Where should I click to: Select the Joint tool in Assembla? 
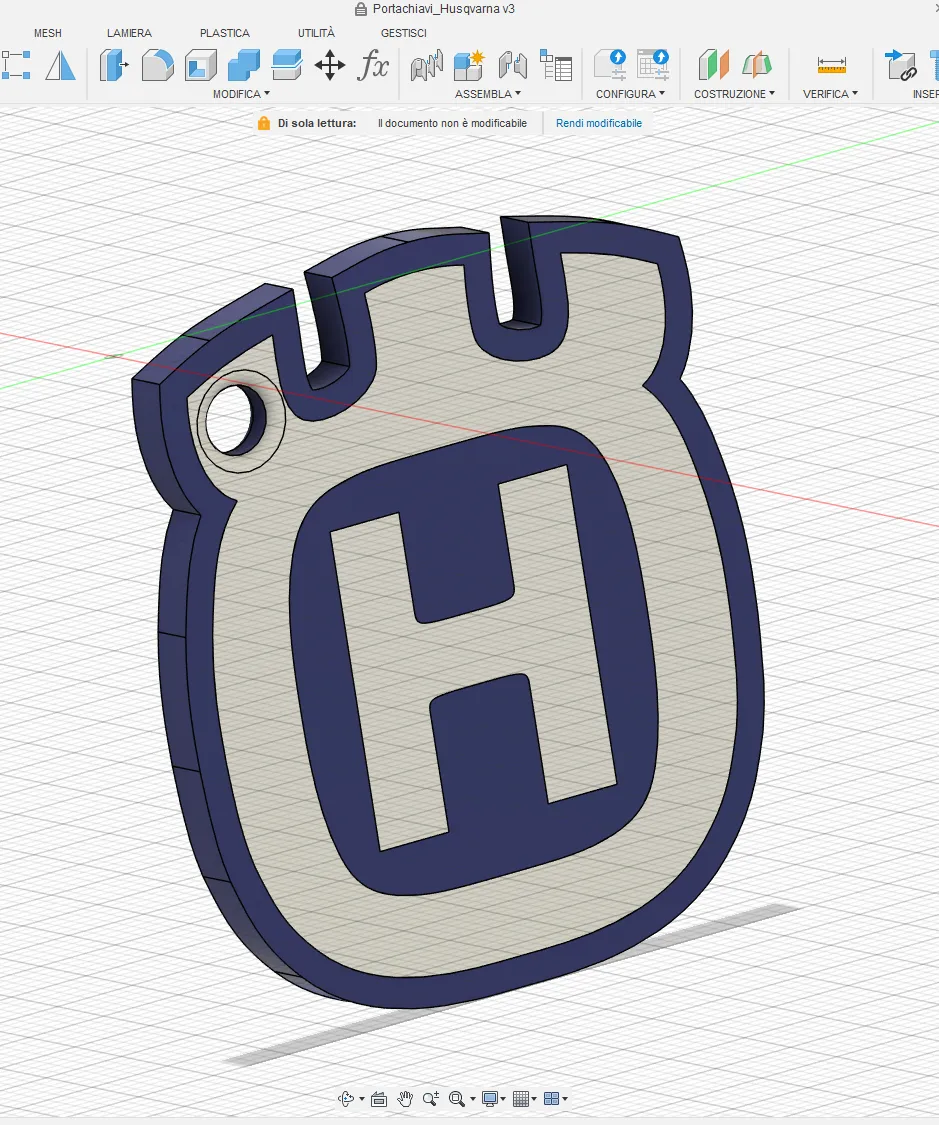[x=427, y=66]
